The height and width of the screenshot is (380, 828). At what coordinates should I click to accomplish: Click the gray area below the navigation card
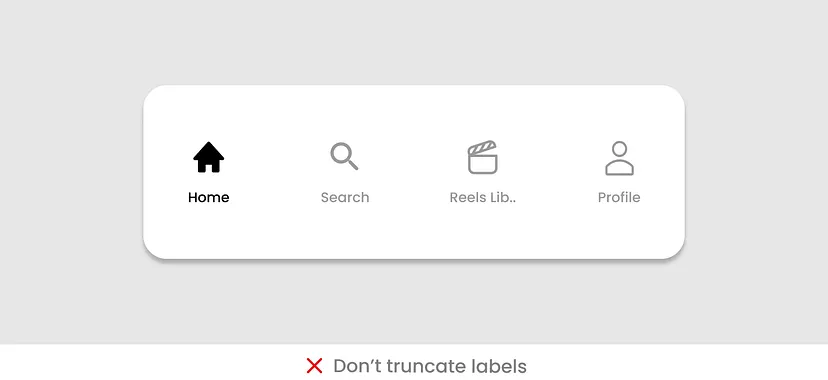tap(414, 303)
